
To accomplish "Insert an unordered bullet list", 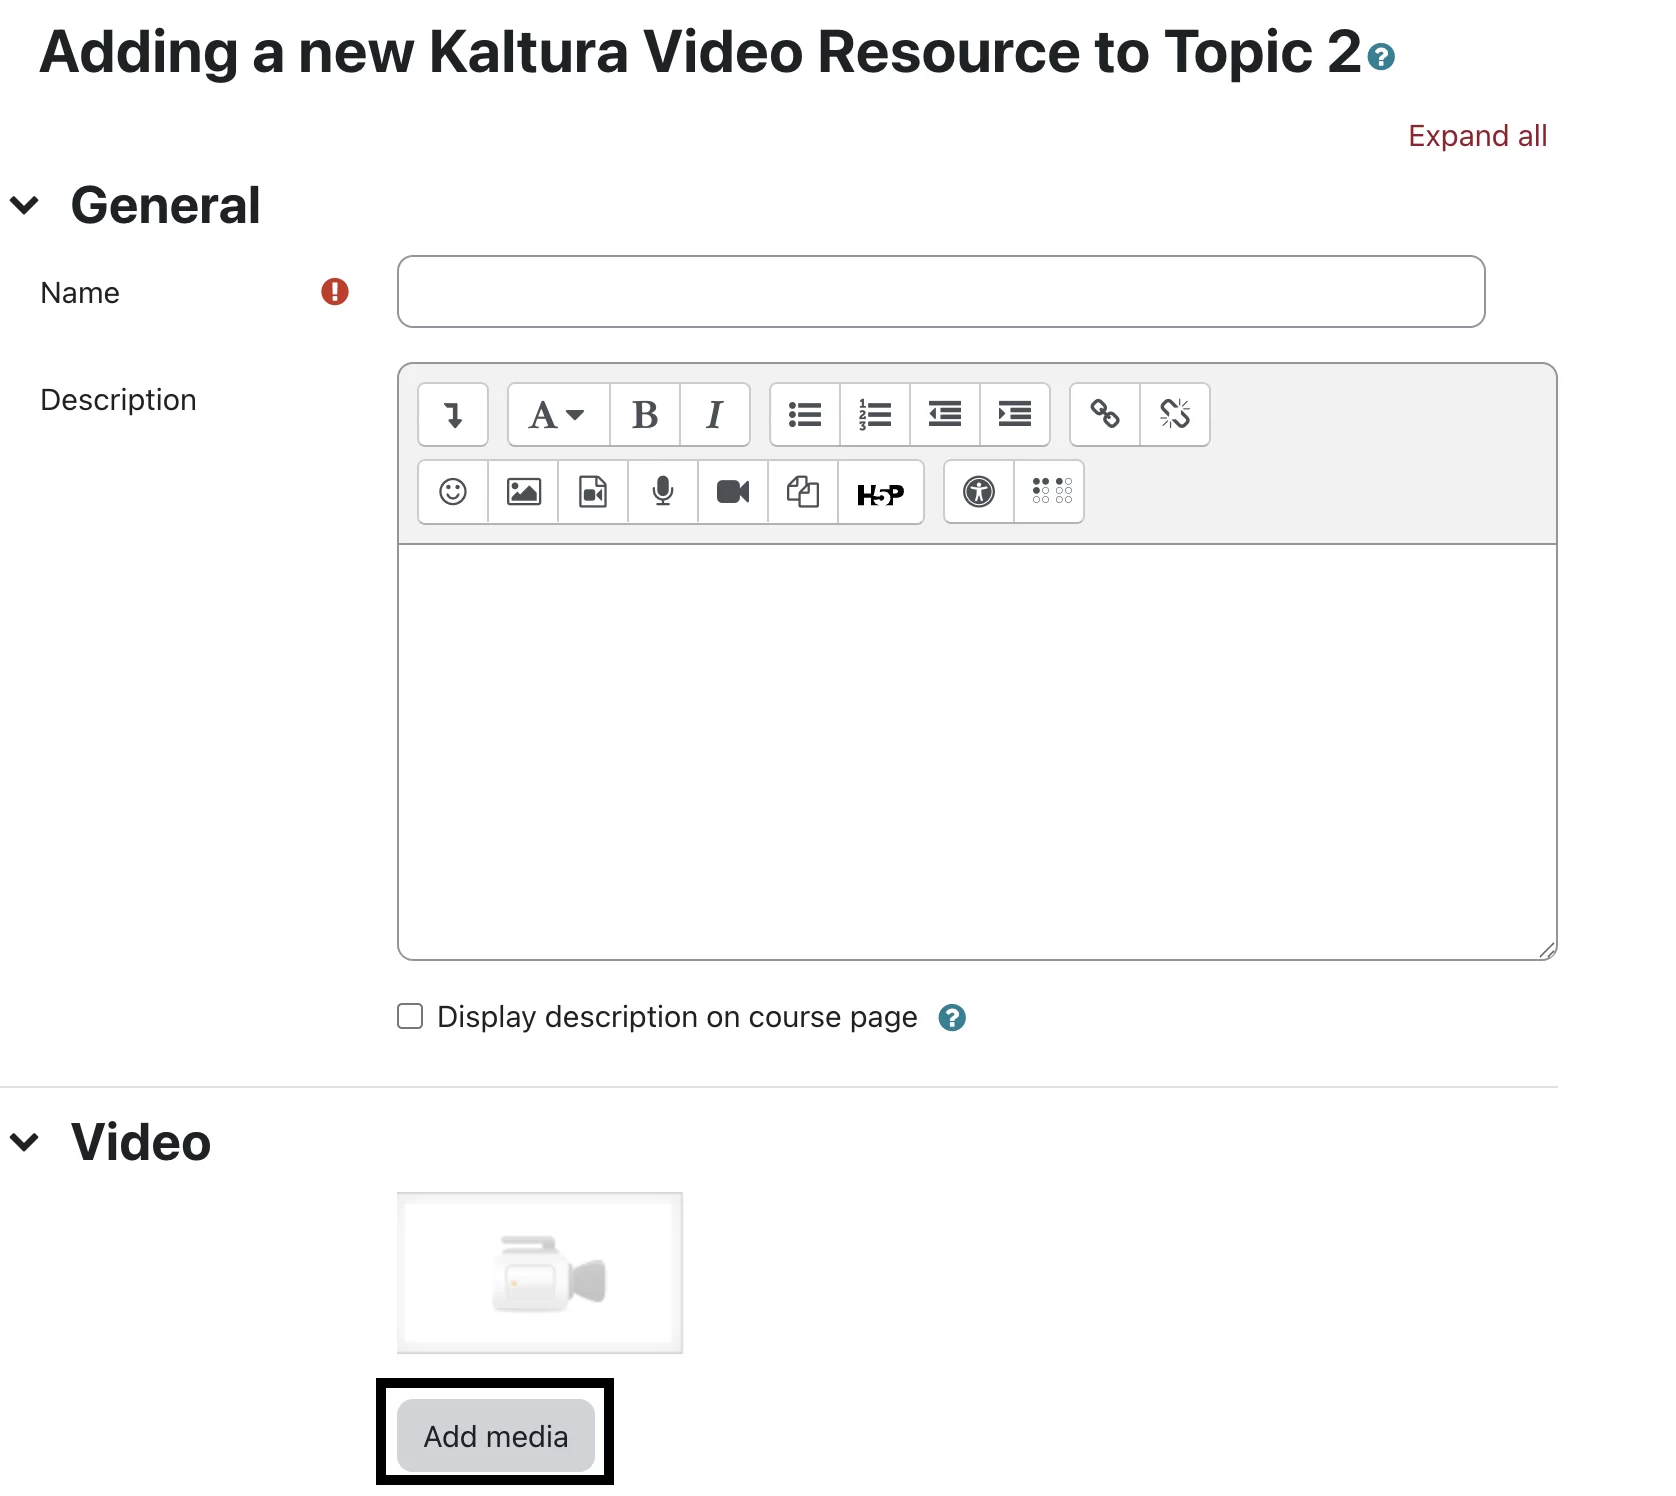I will [x=805, y=414].
